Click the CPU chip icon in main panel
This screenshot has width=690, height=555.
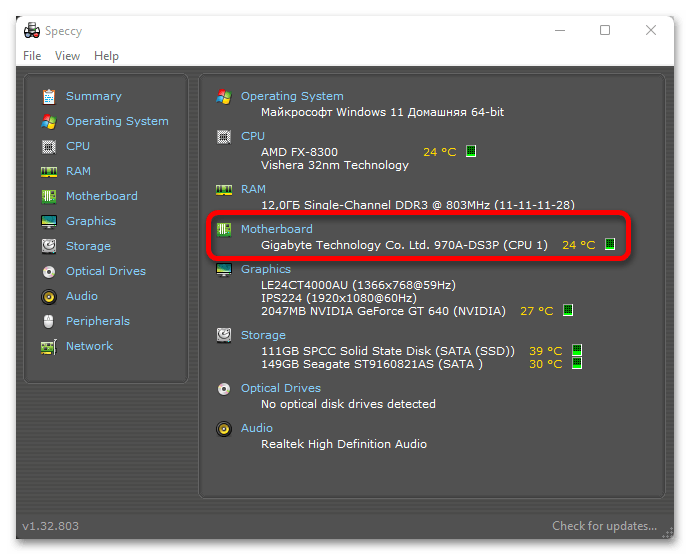point(224,137)
